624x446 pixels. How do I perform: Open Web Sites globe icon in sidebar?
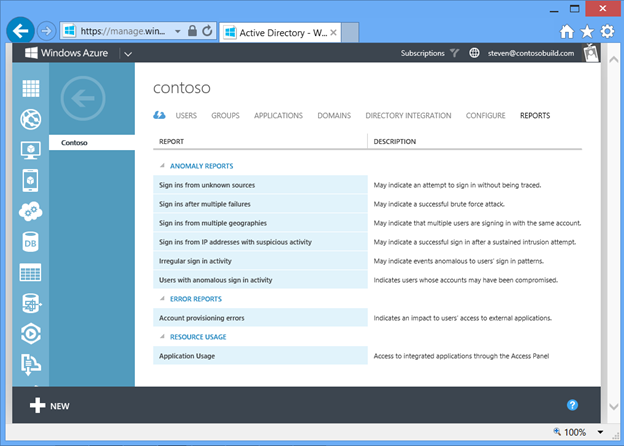[x=31, y=119]
